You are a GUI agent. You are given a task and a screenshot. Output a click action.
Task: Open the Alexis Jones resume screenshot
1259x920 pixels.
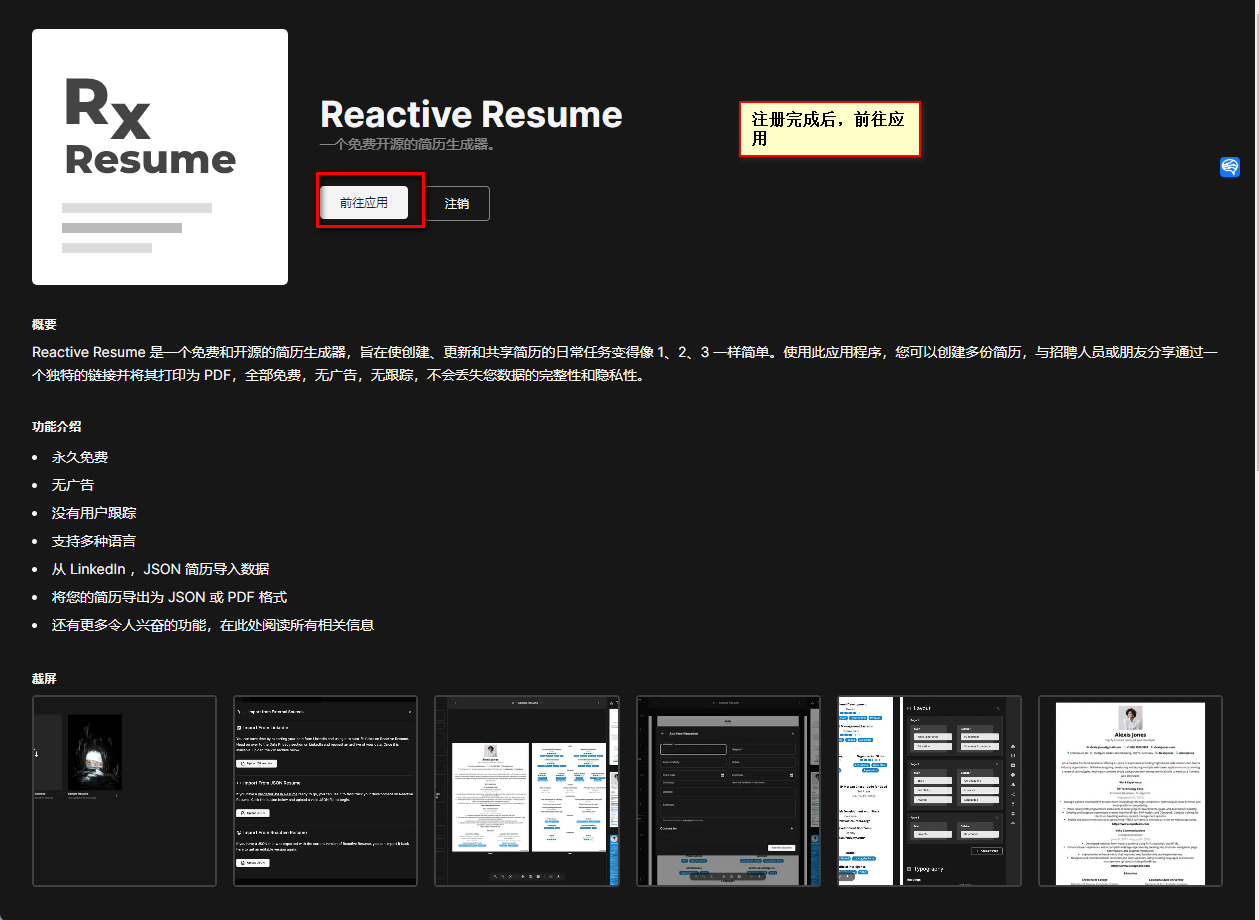(x=1130, y=790)
